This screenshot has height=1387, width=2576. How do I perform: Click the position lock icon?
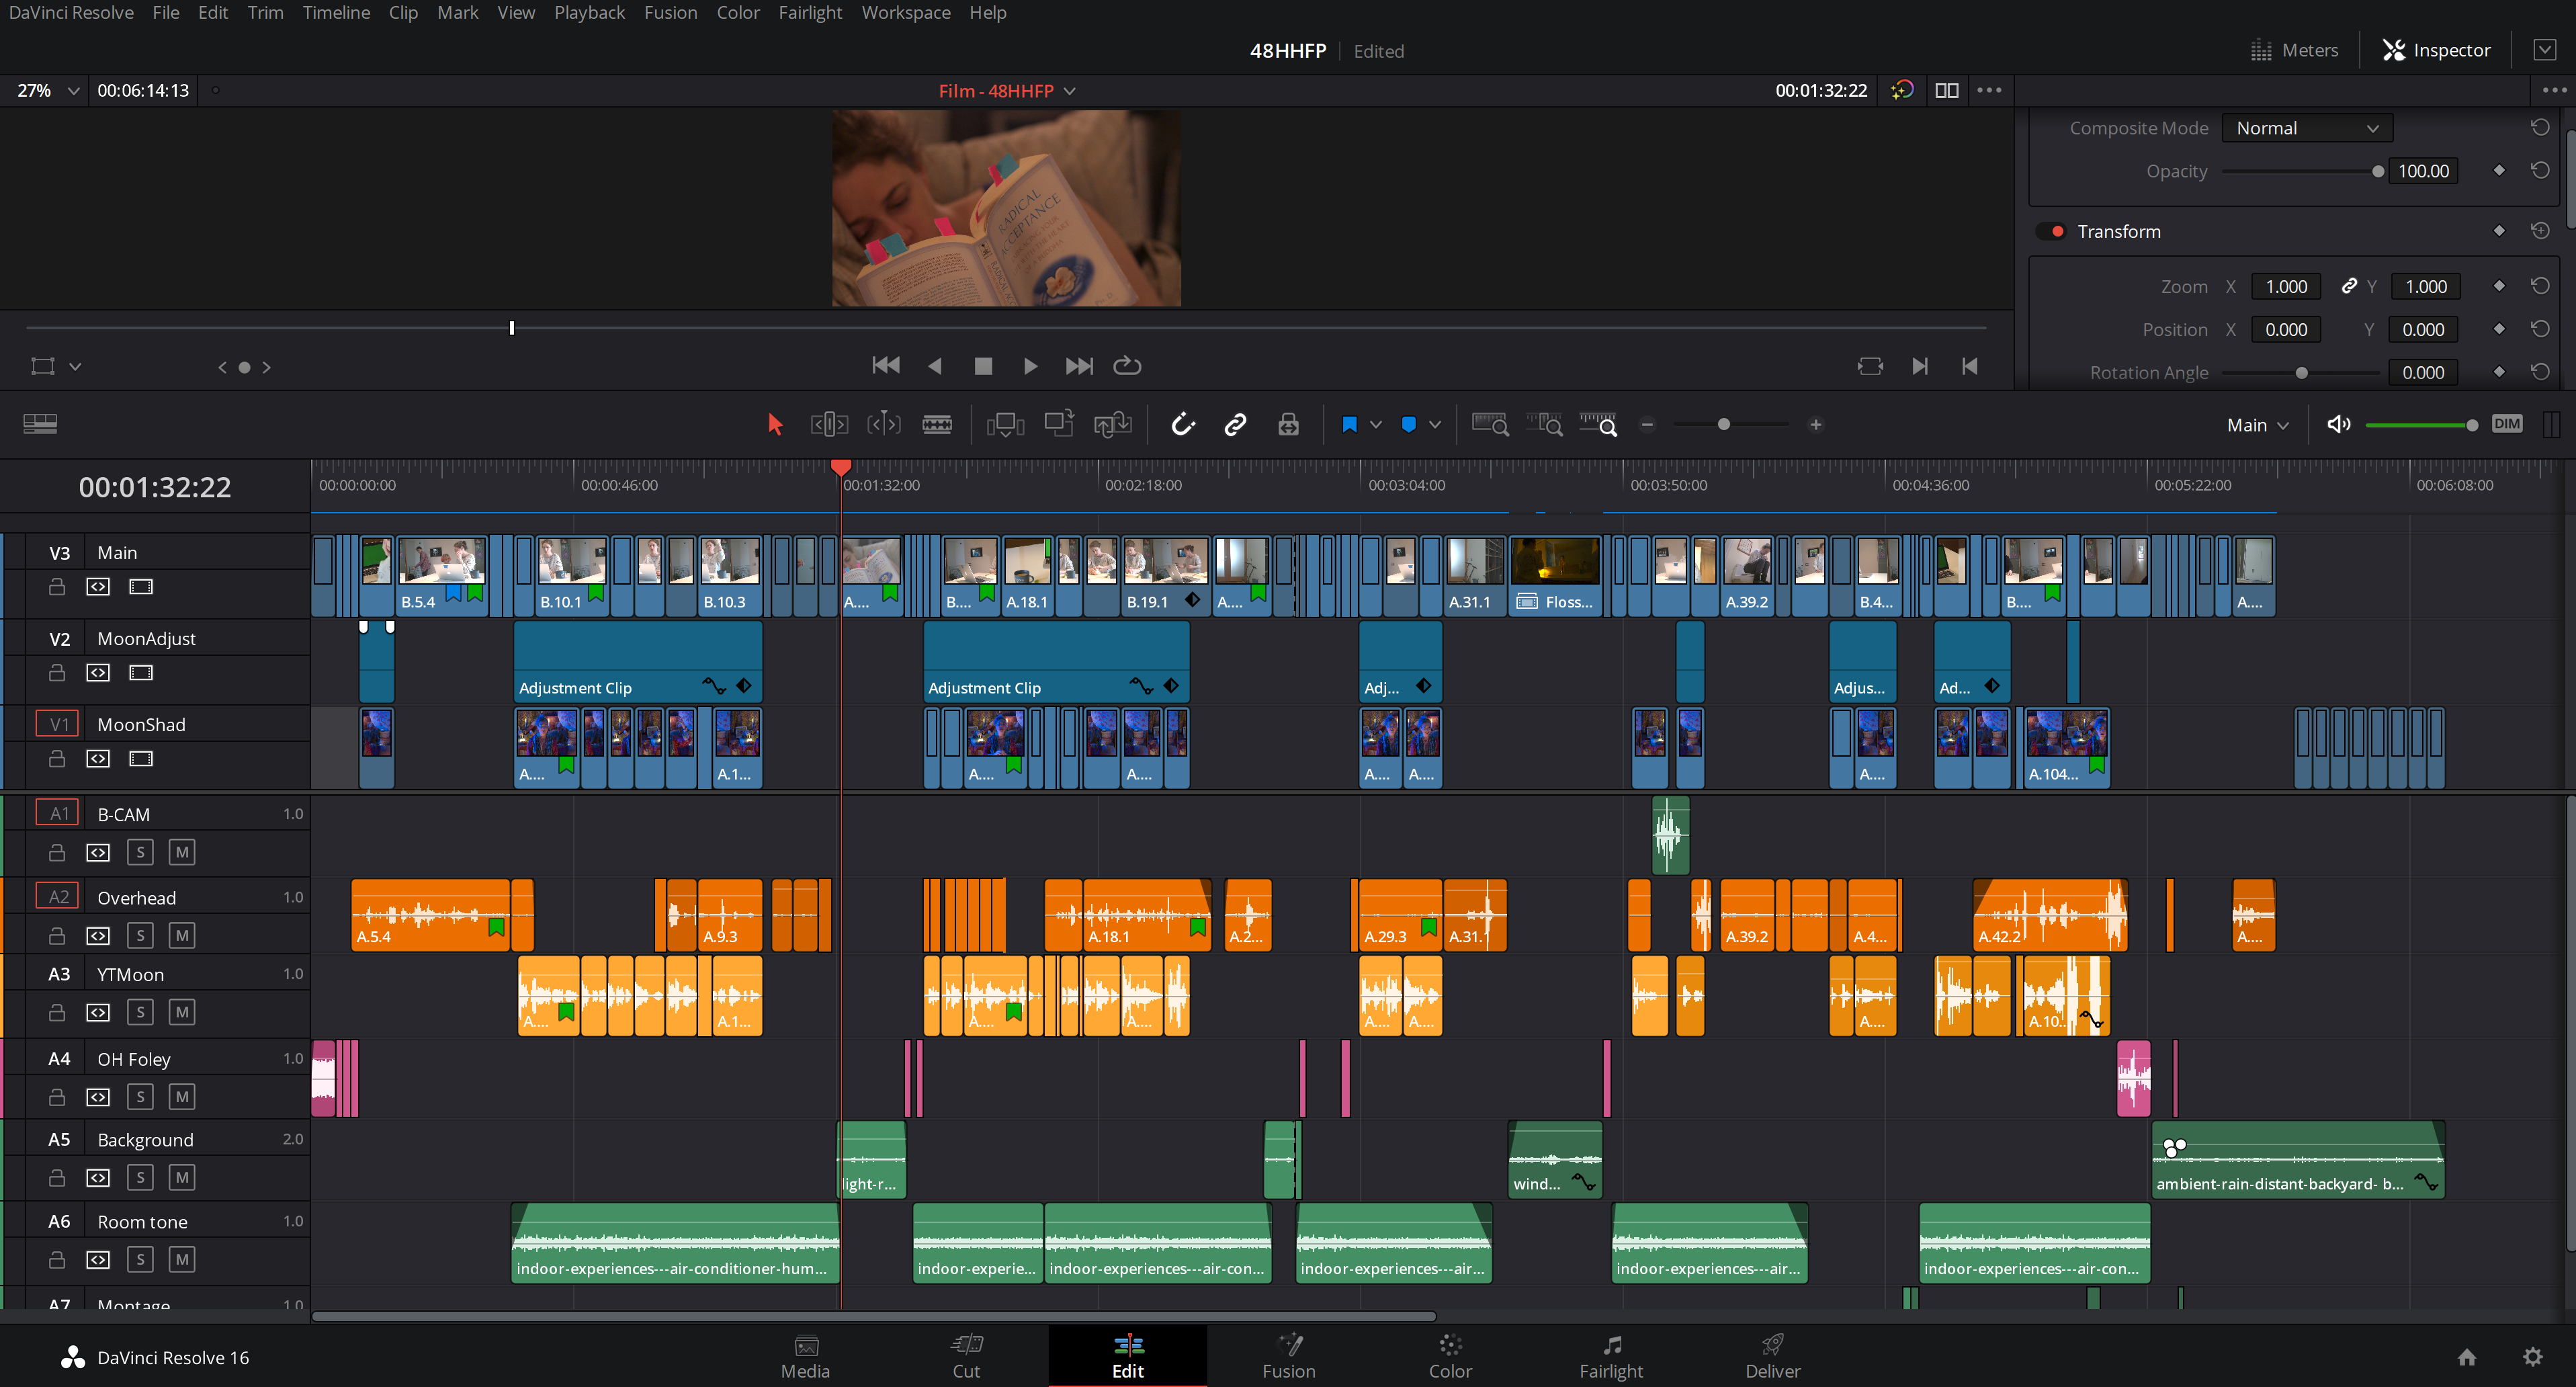tap(1288, 425)
